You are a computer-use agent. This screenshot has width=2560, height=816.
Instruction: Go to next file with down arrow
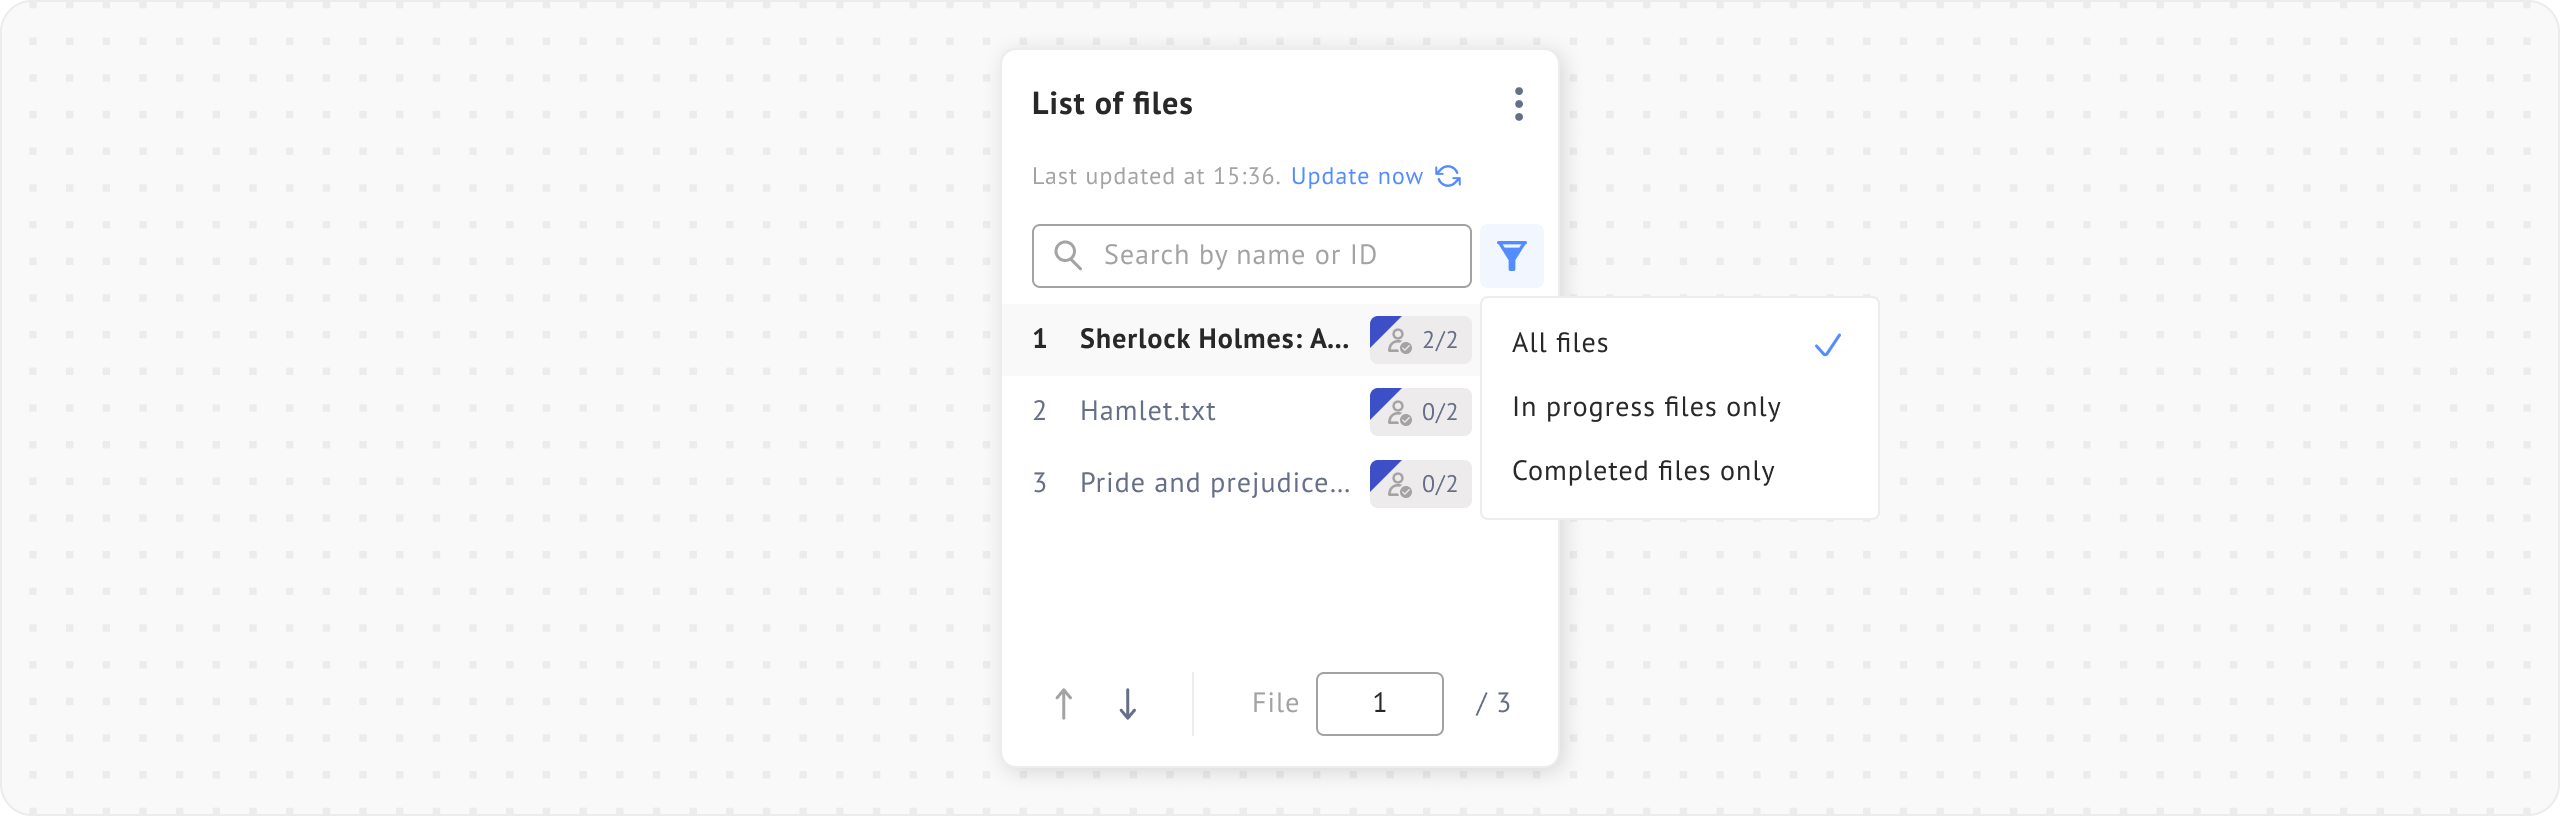pyautogui.click(x=1127, y=704)
